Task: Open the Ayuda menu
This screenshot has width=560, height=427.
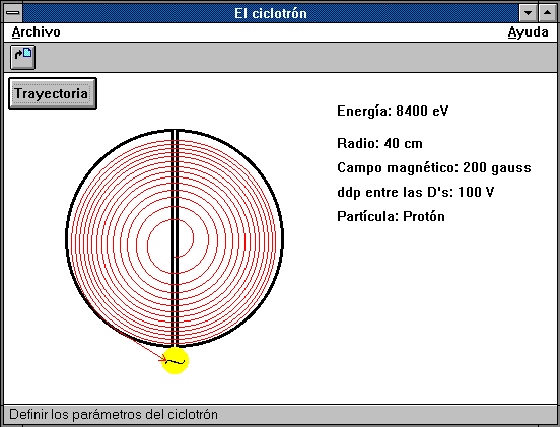Action: pos(528,32)
